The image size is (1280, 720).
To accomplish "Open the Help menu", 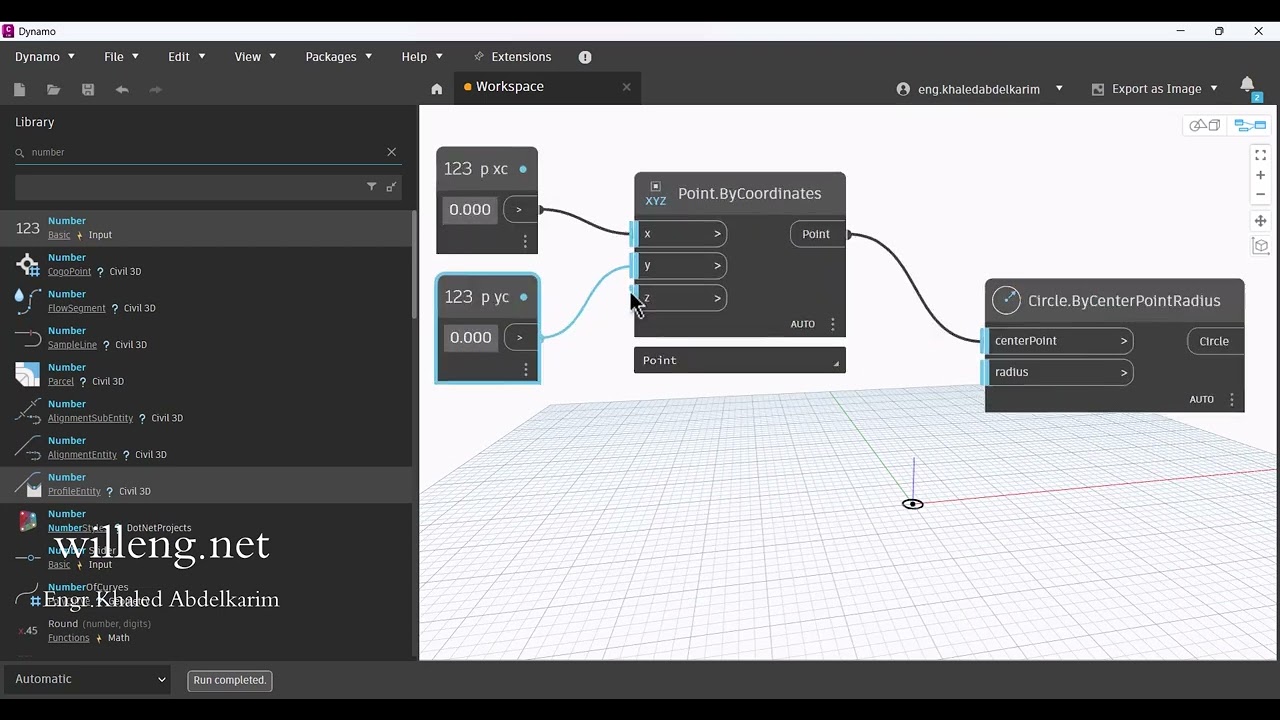I will click(x=421, y=57).
